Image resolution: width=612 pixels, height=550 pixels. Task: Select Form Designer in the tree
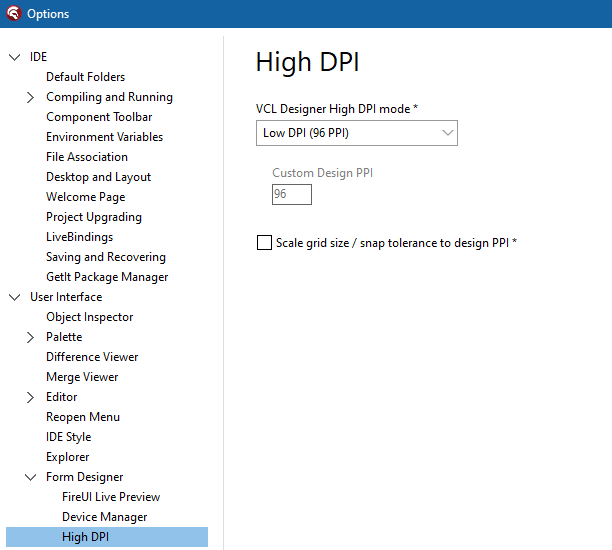[x=84, y=477]
